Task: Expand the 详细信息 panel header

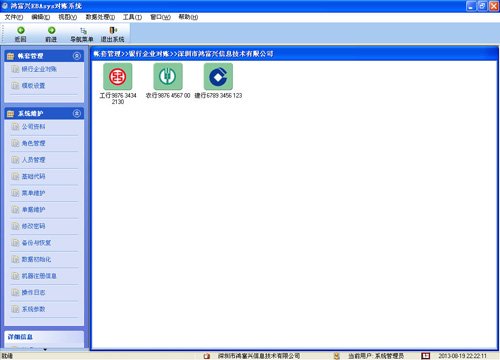Action: pyautogui.click(x=44, y=337)
